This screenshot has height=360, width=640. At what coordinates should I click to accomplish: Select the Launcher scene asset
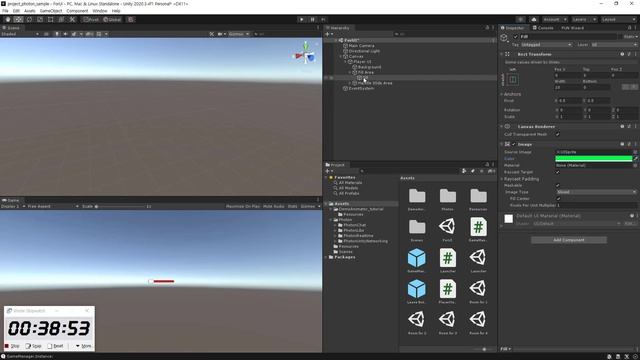pos(478,261)
